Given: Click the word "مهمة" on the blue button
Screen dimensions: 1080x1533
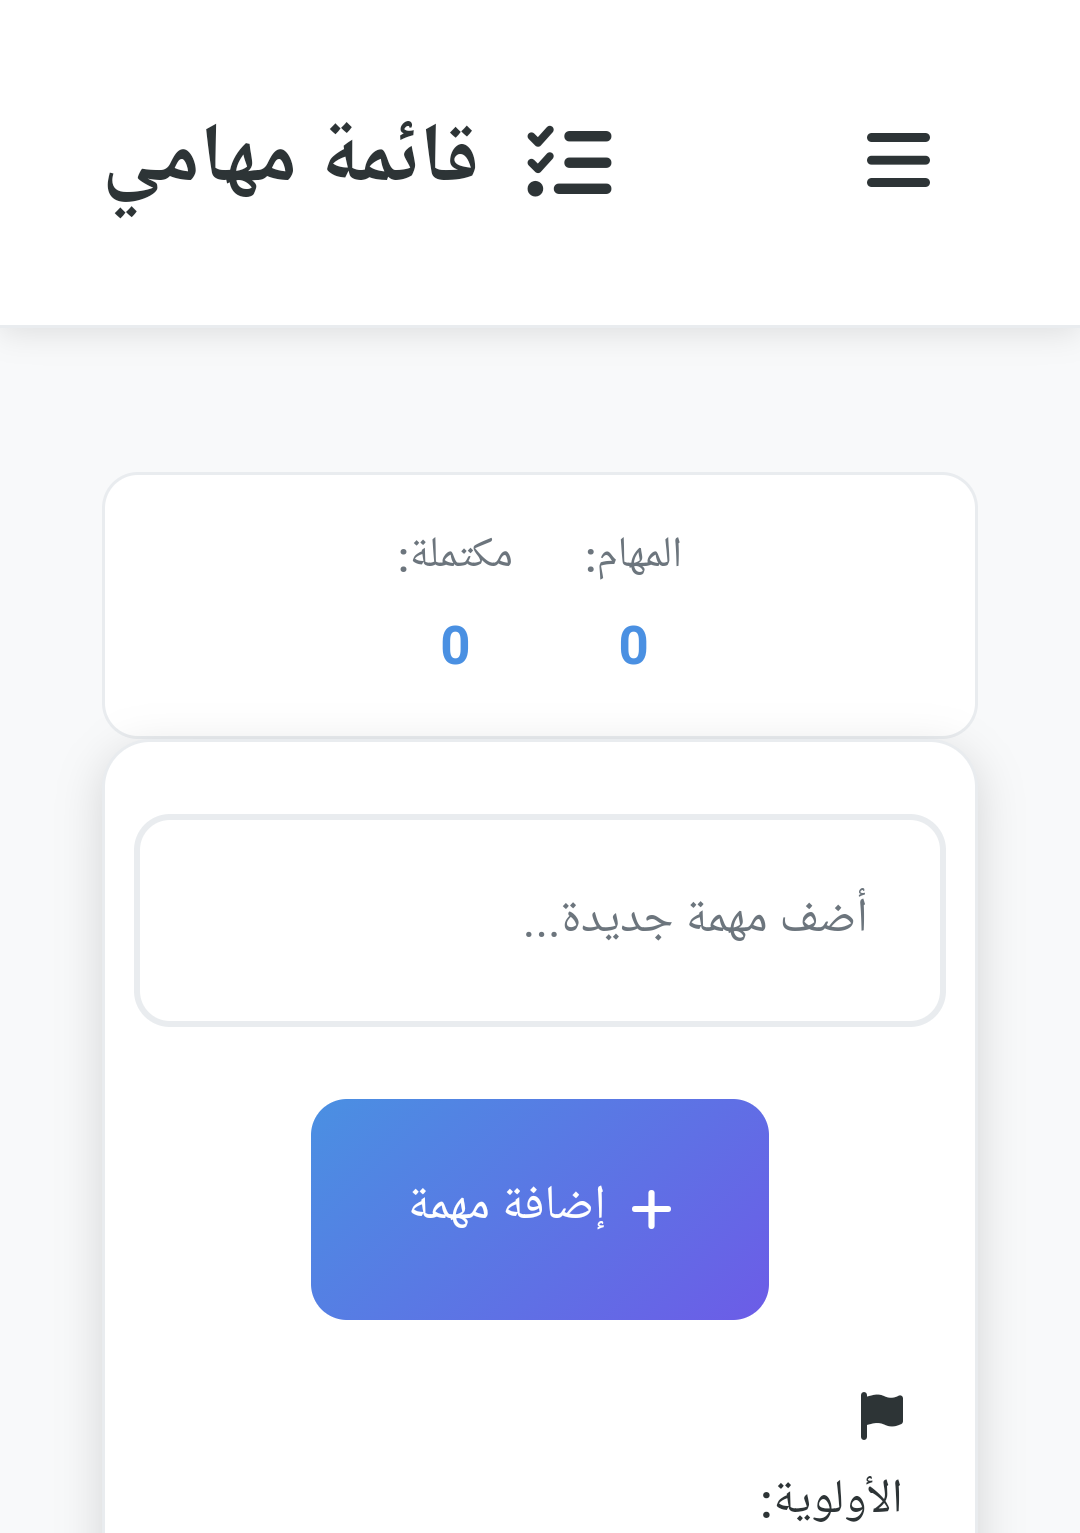Looking at the screenshot, I should point(449,1204).
